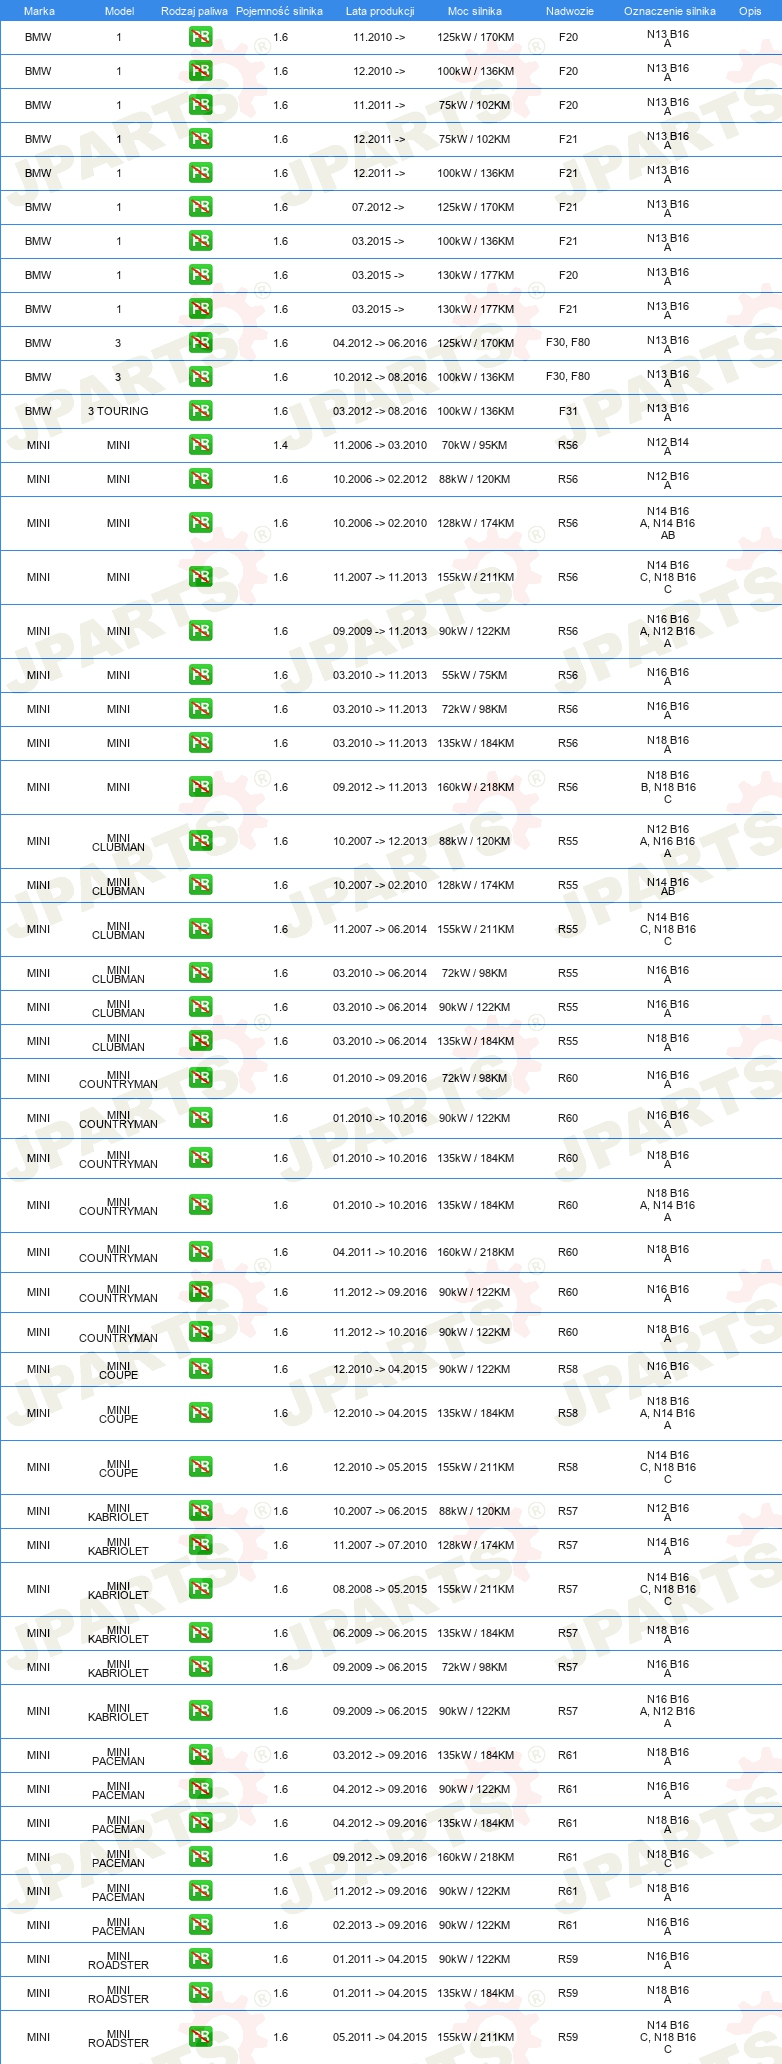
Task: Click the Opis column header
Action: [750, 11]
